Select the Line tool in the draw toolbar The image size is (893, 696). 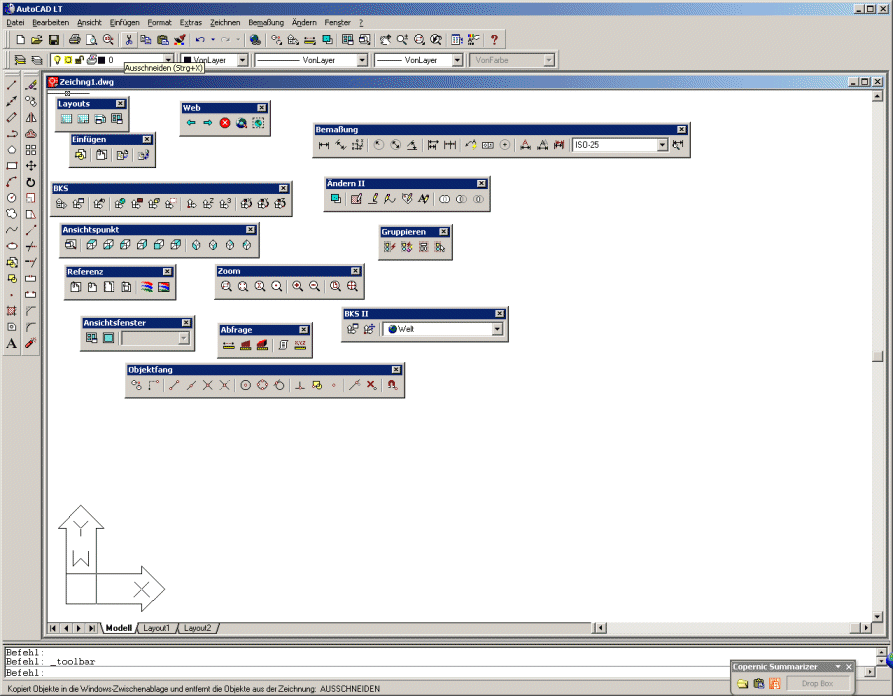12,85
